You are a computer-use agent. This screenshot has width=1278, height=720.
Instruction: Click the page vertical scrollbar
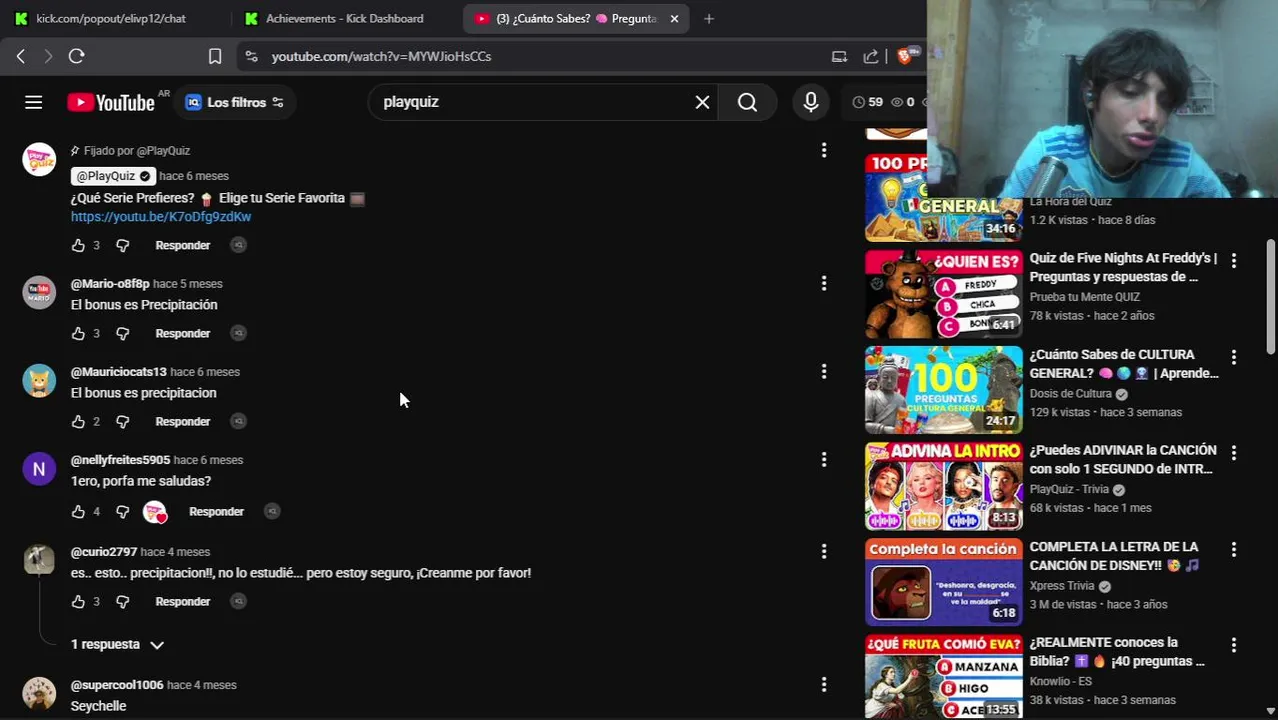[1270, 296]
